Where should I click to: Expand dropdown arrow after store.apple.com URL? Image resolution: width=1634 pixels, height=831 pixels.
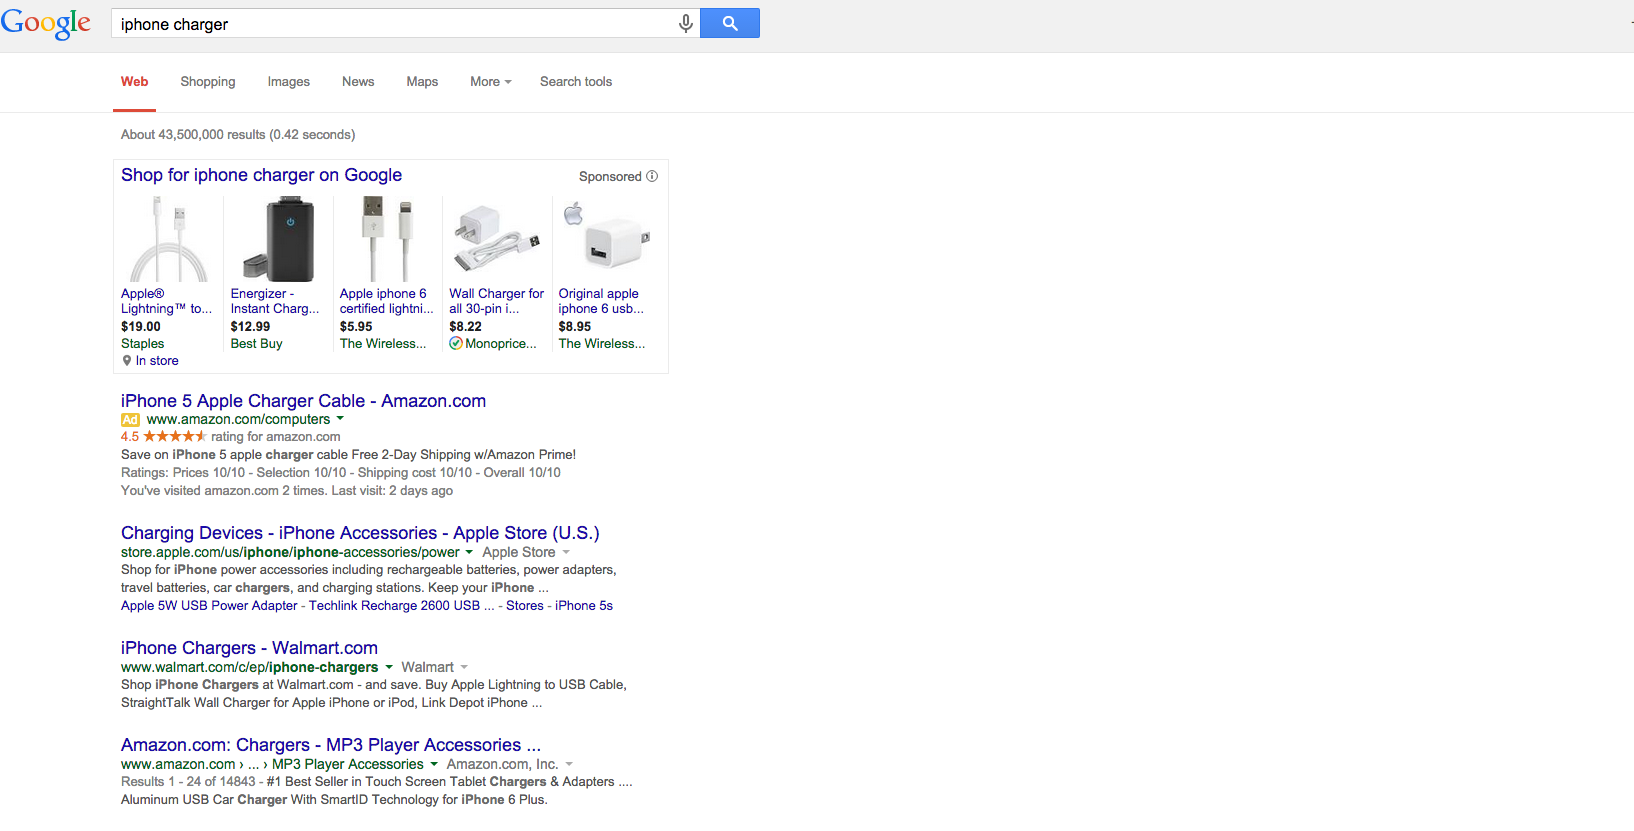(x=469, y=552)
